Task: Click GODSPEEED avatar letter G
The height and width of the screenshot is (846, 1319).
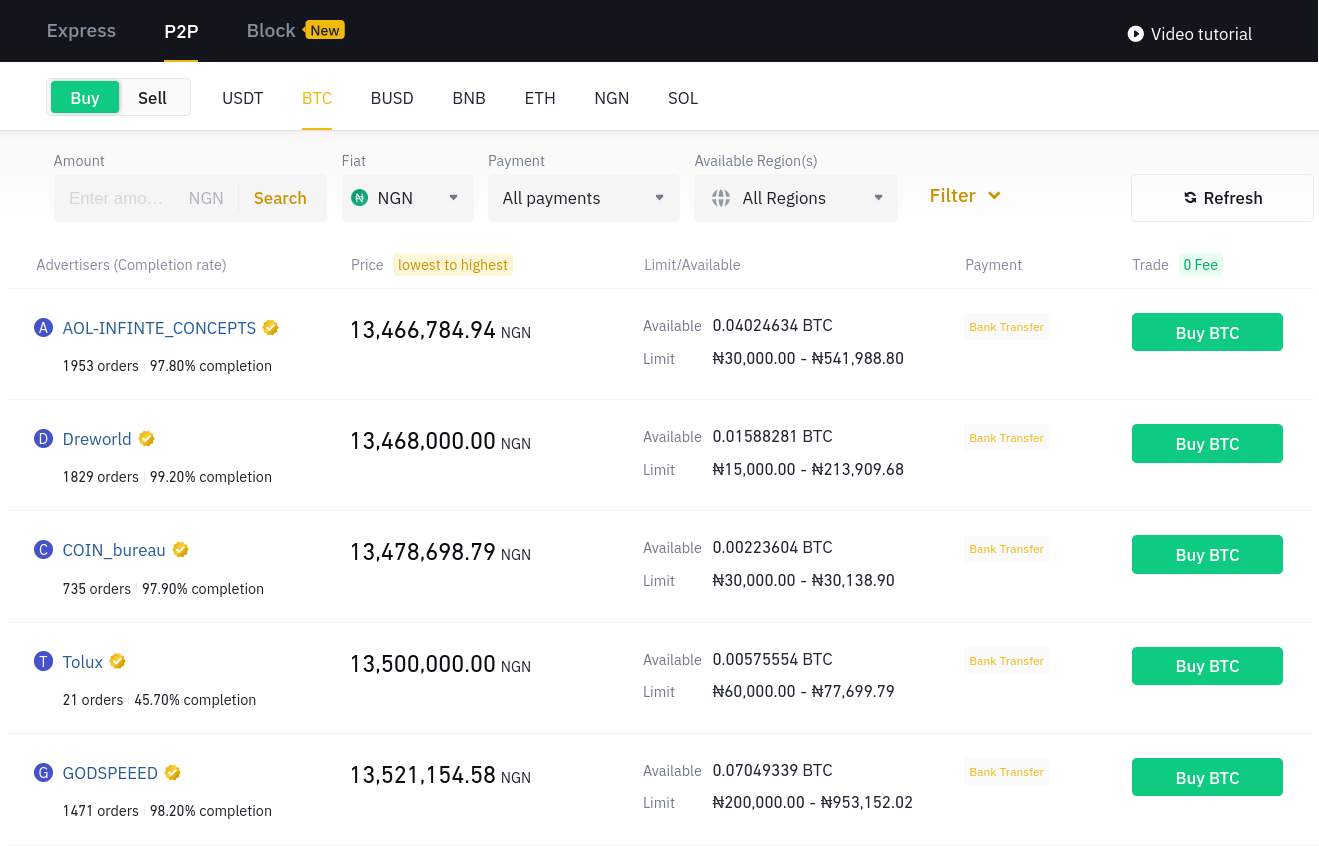Action: tap(43, 773)
